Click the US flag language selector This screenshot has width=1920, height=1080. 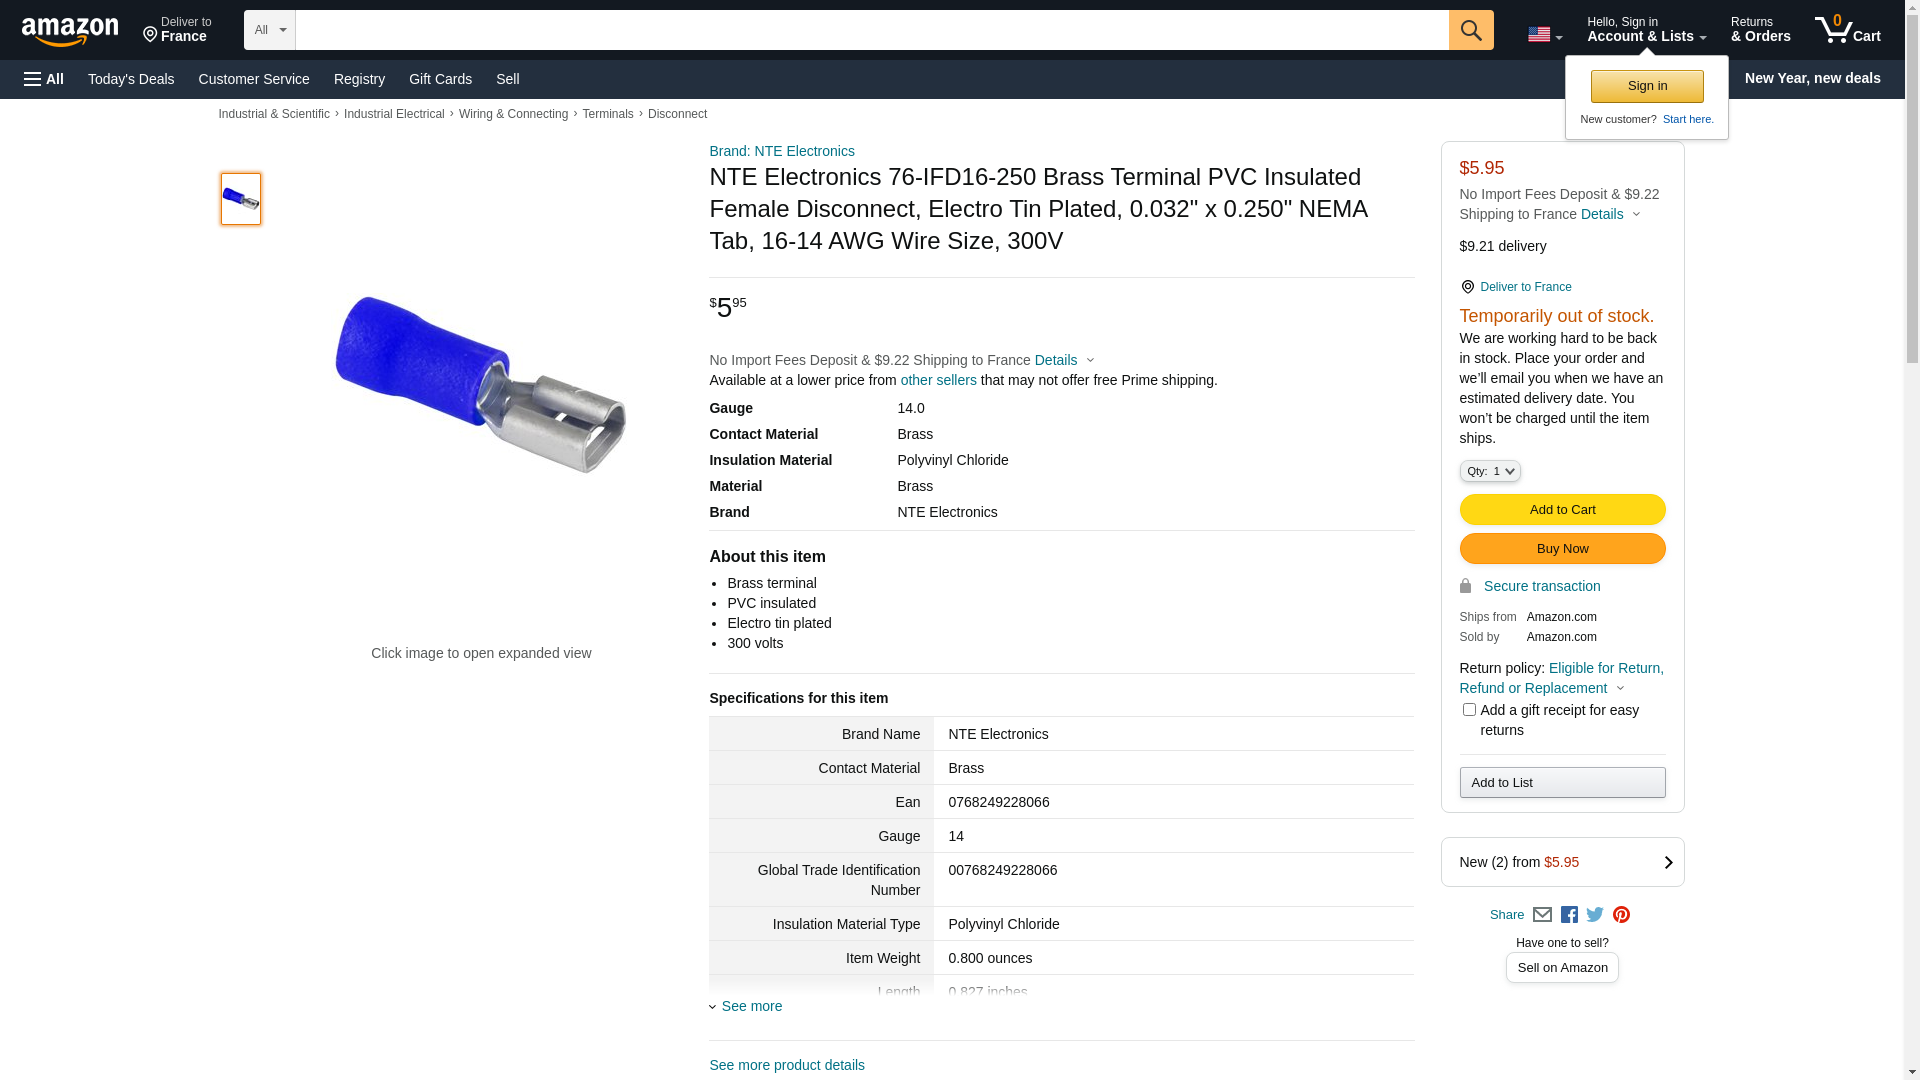pos(1544,35)
